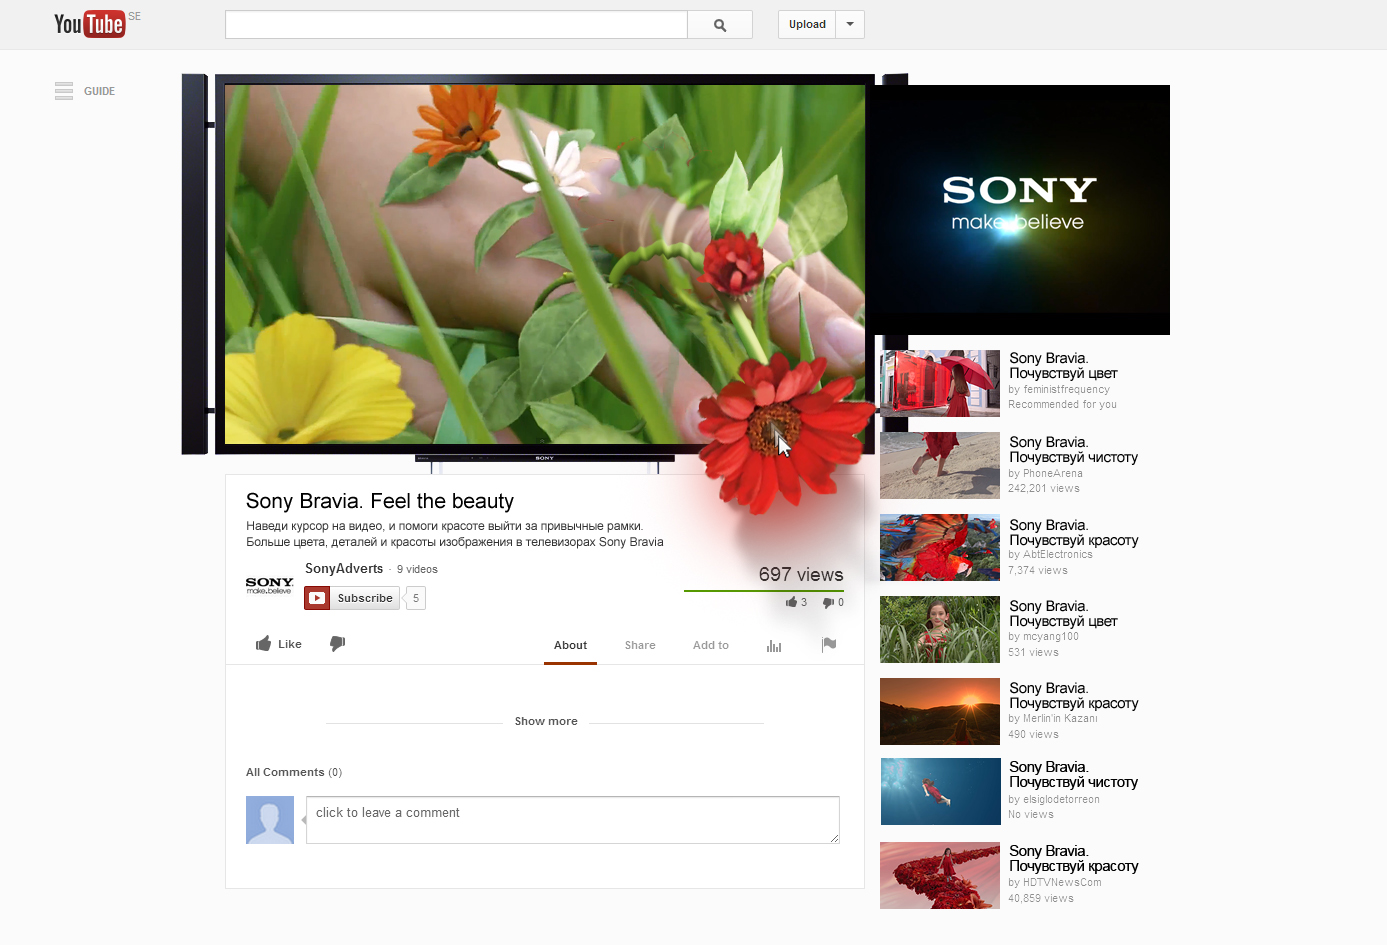Toggle the Subscribe button for SonyAdverts
The height and width of the screenshot is (945, 1387).
[x=353, y=598]
